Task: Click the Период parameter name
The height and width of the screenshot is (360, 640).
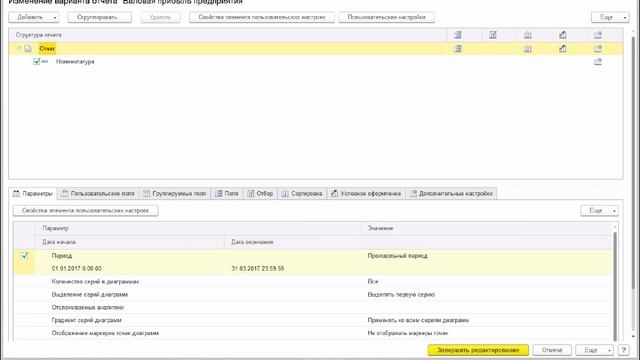Action: coord(62,256)
